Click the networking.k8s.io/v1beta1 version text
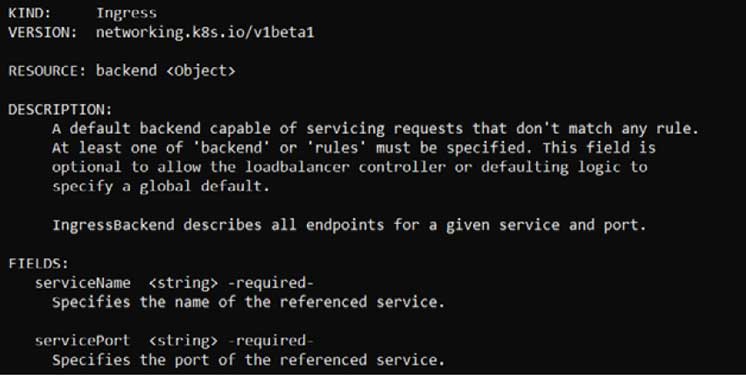746x375 pixels. [205, 32]
